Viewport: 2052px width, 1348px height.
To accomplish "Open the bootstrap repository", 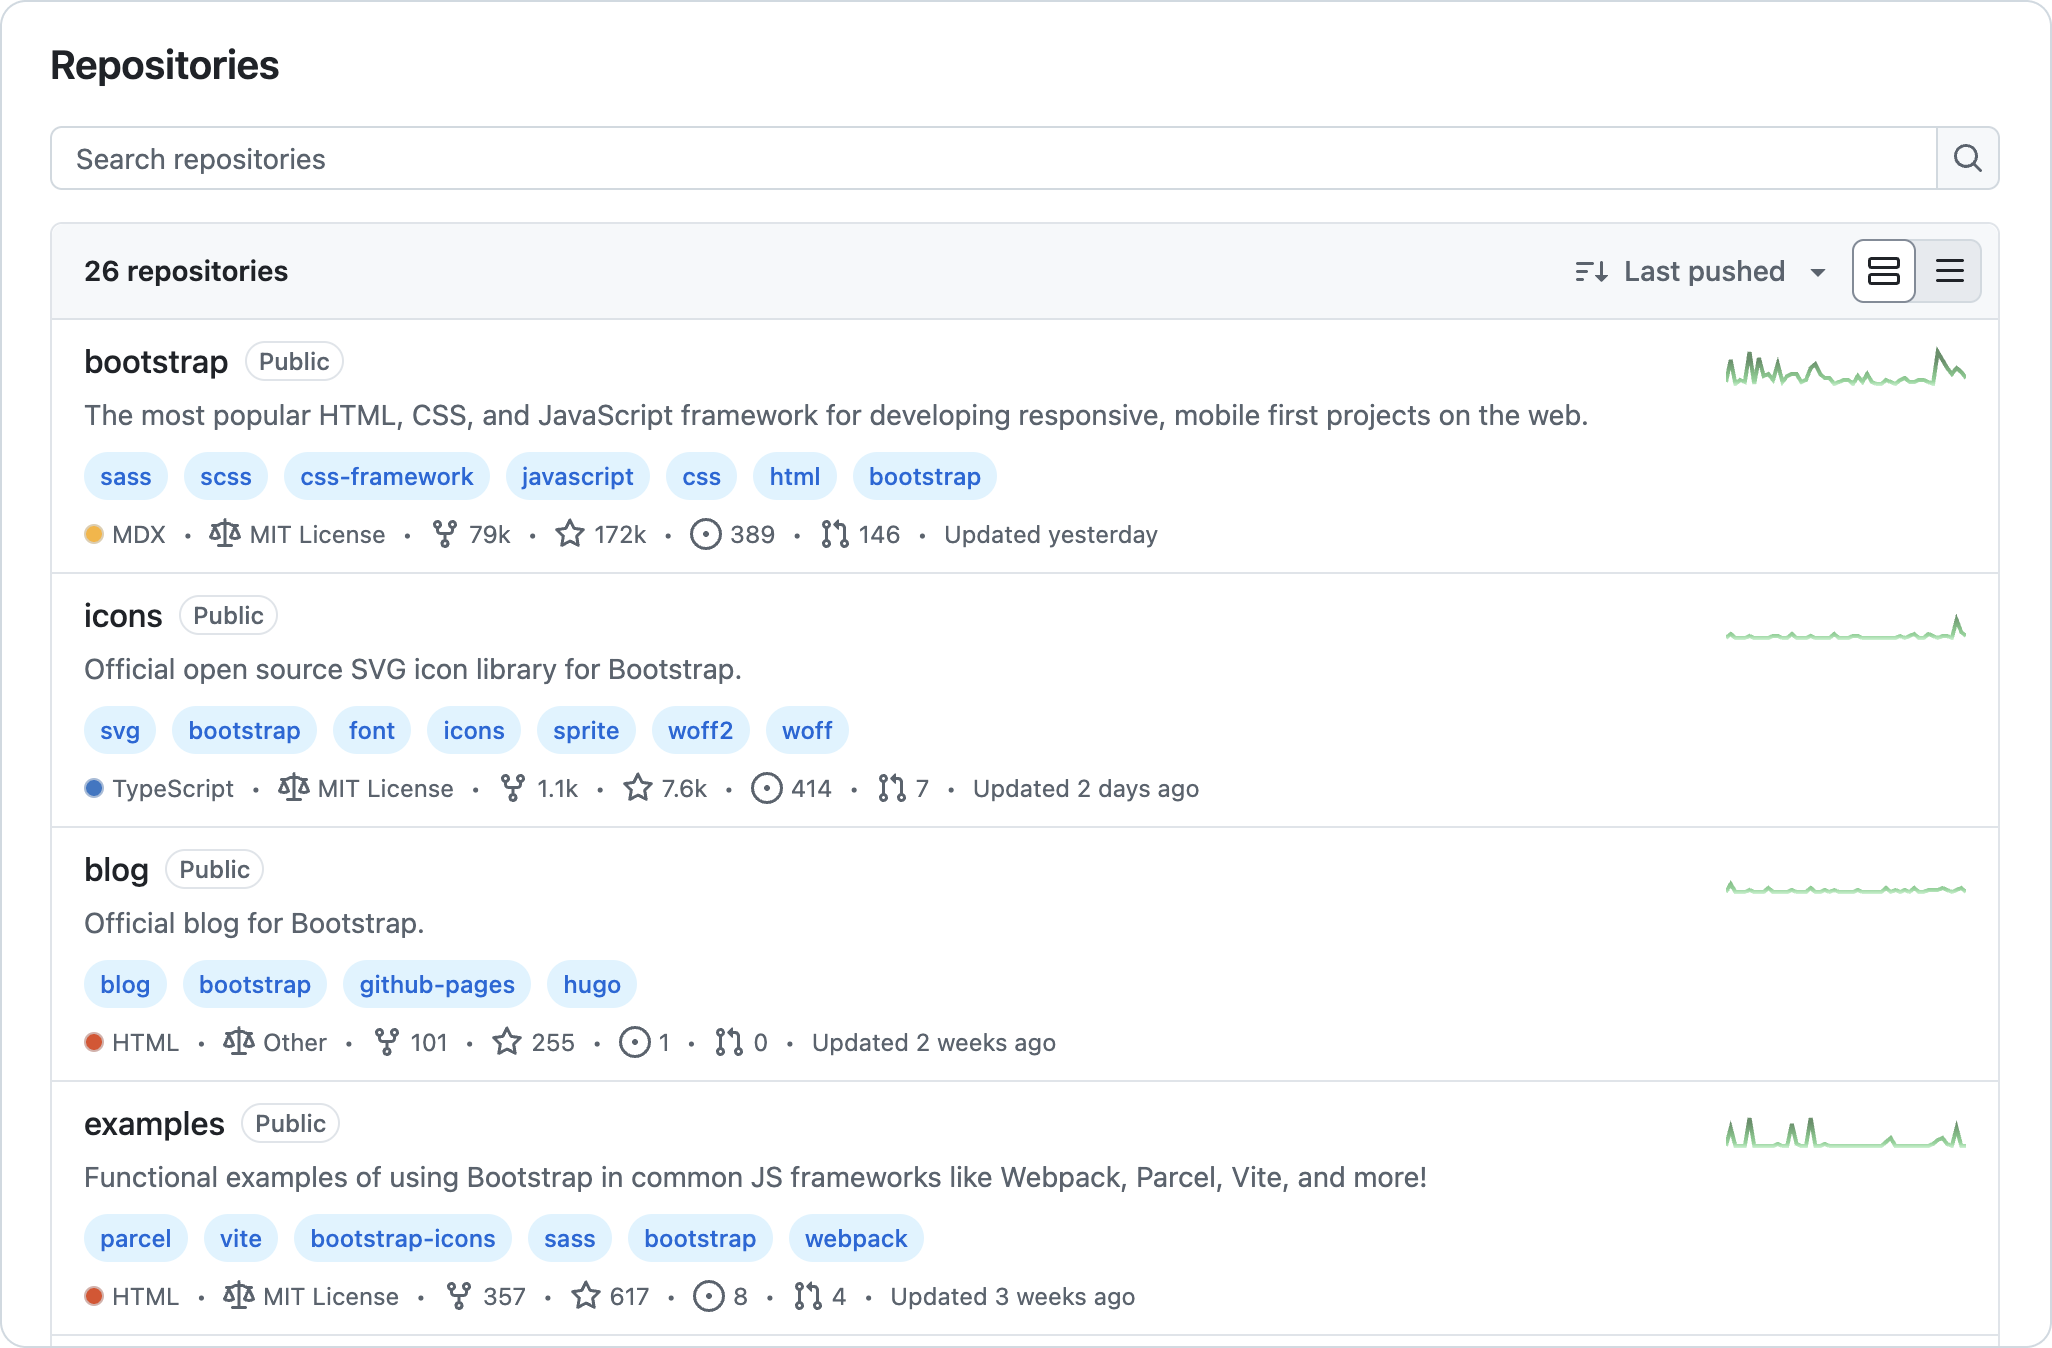I will pyautogui.click(x=156, y=361).
